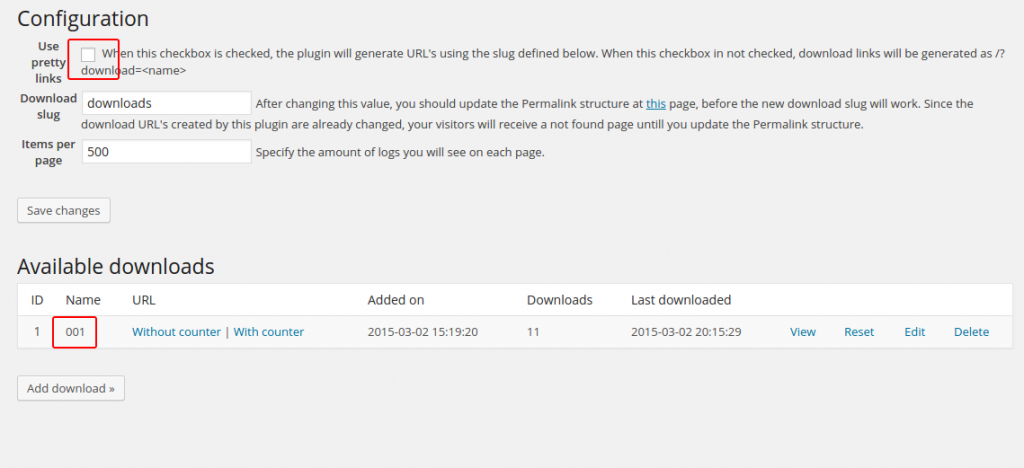The image size is (1024, 468).
Task: Click the URL column header
Action: [x=144, y=300]
